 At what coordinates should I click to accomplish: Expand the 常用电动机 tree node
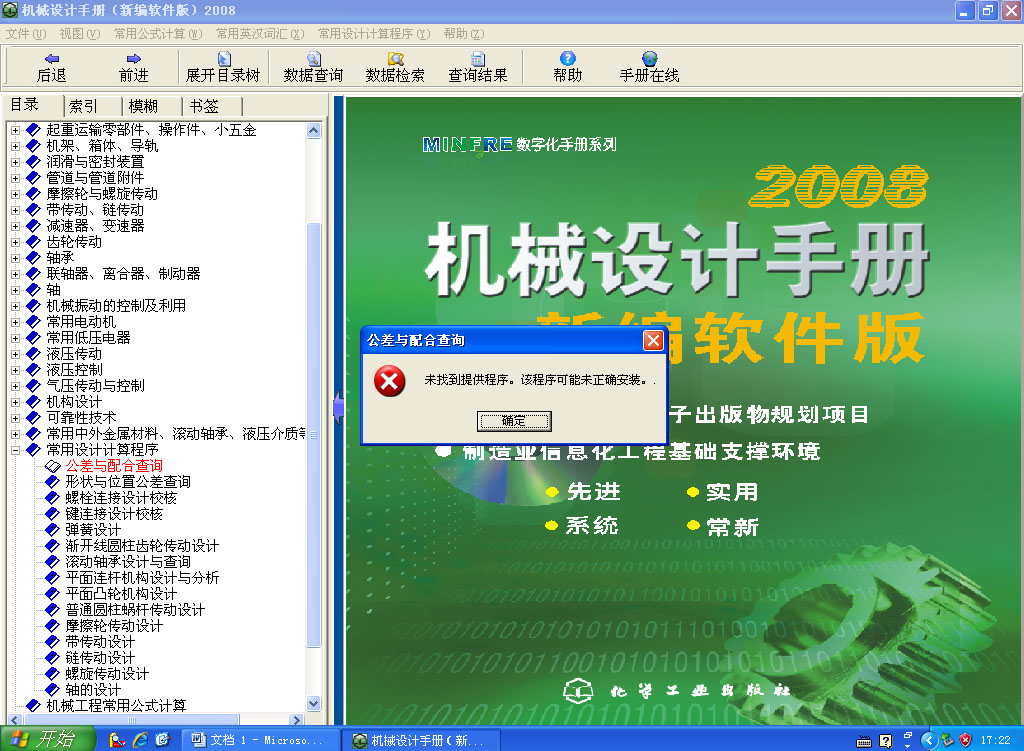pyautogui.click(x=15, y=322)
